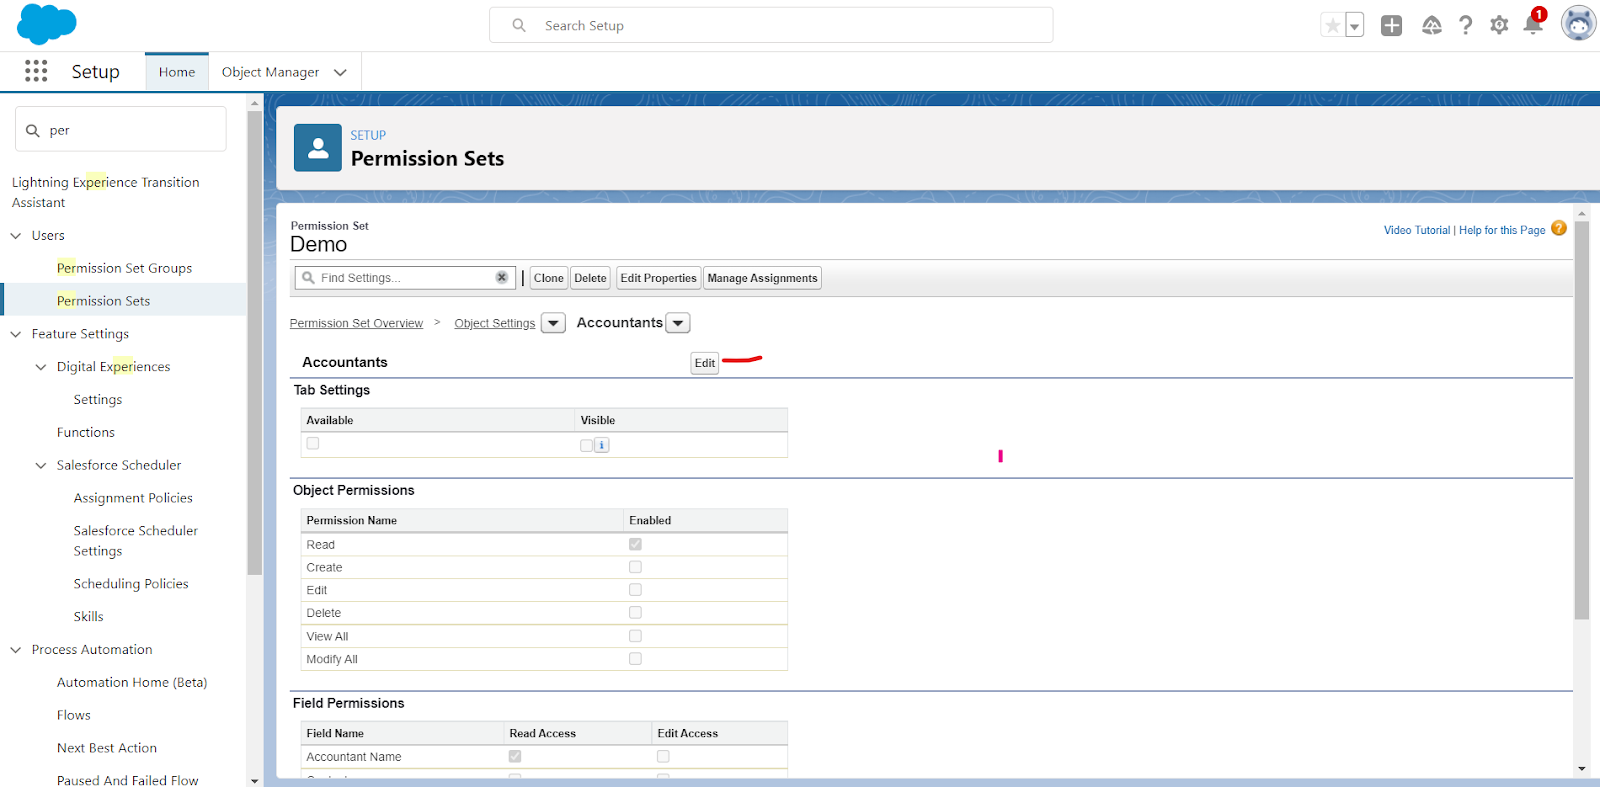
Task: Open Lightning Experience Transition Assistant
Action: tap(105, 192)
